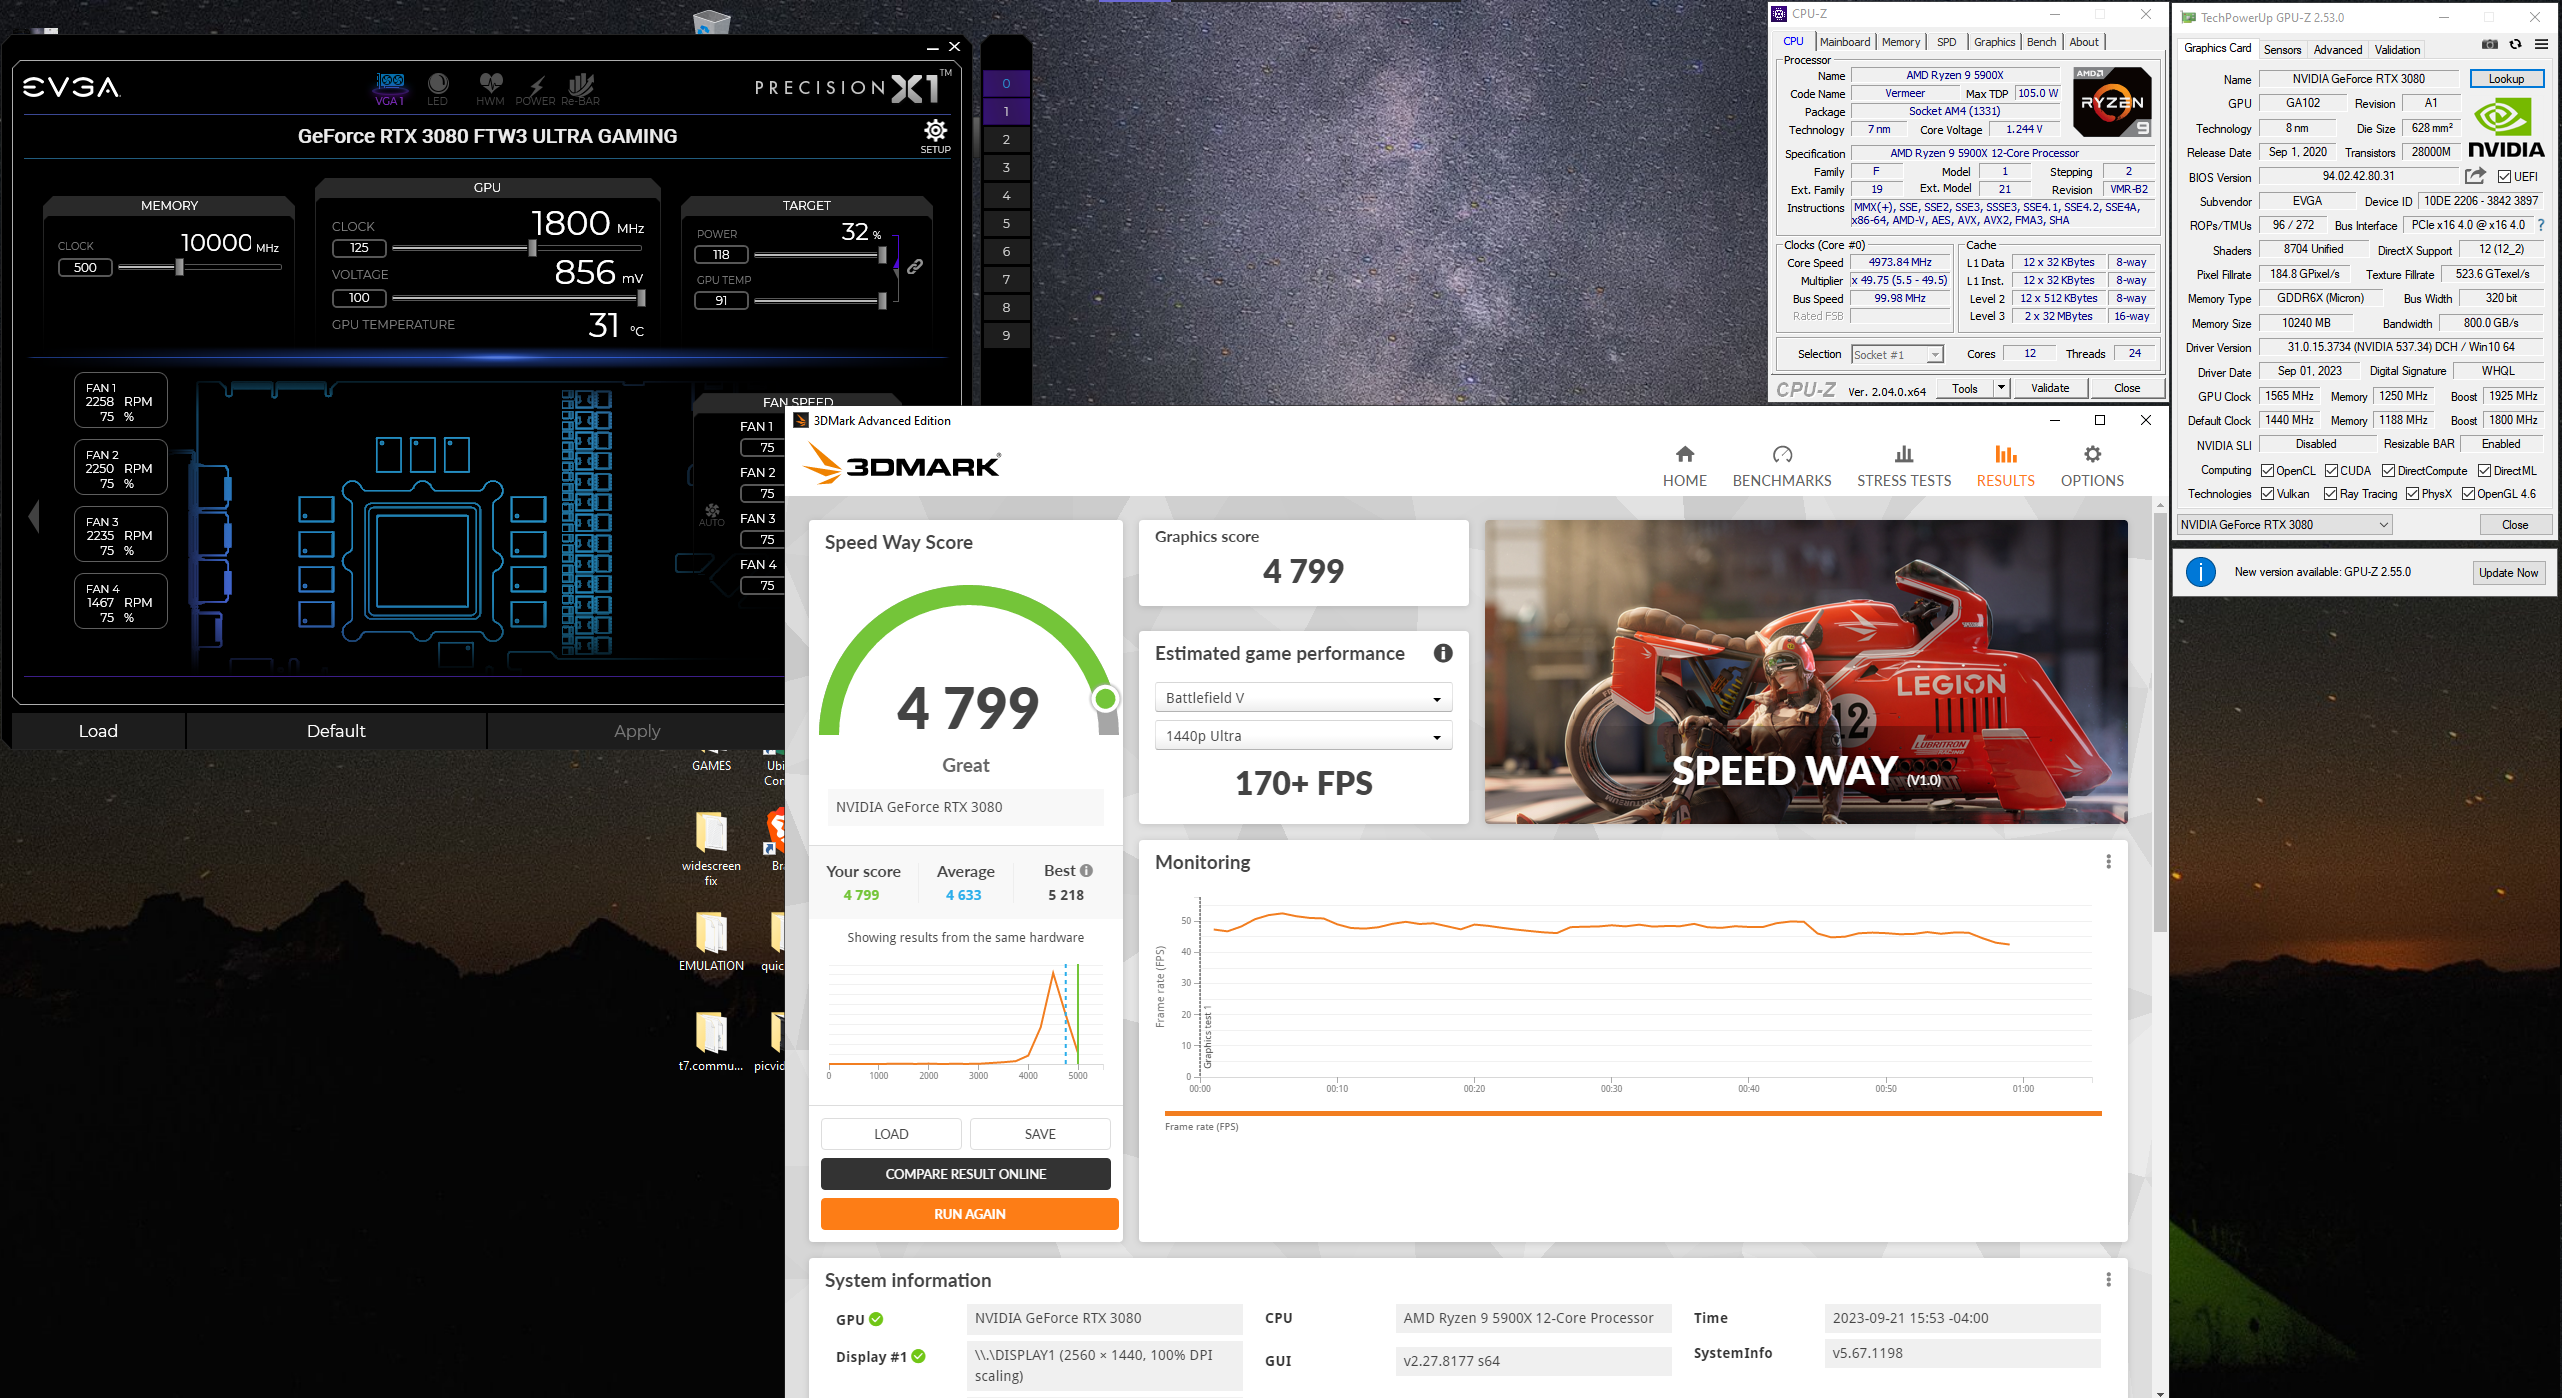
Task: Click CPU-Z Validate button
Action: click(2050, 388)
